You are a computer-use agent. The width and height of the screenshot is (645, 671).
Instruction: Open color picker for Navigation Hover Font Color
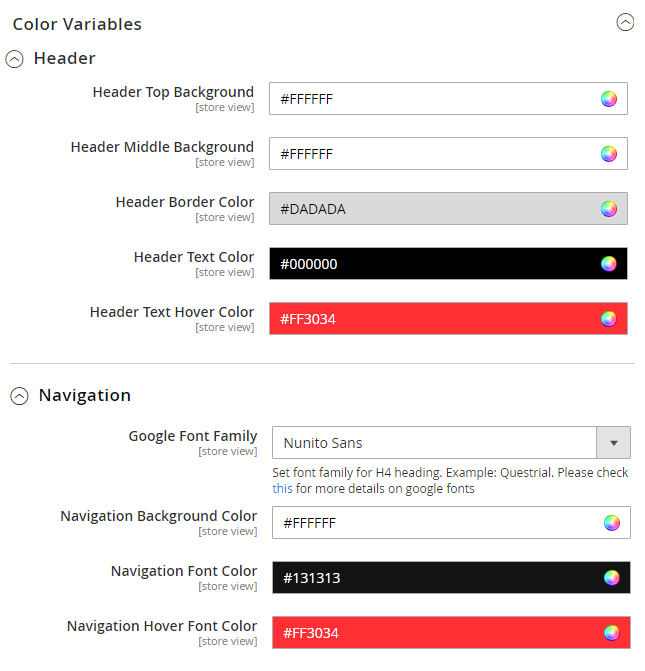[612, 633]
